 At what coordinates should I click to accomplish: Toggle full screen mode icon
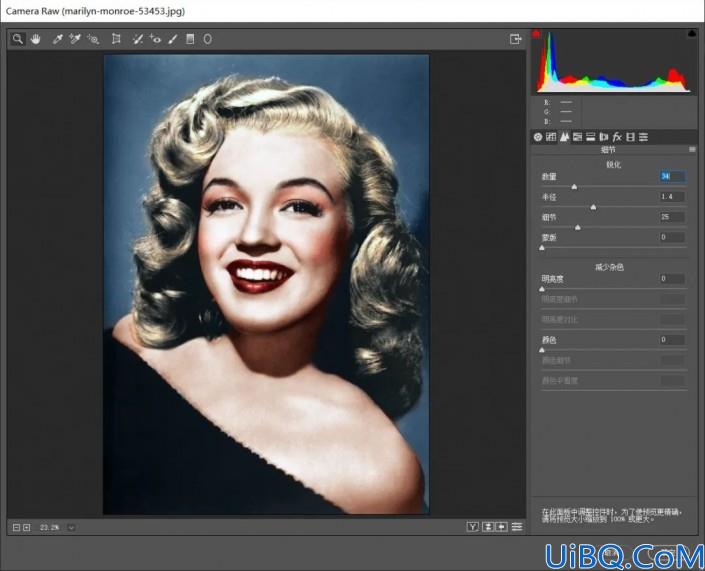515,40
